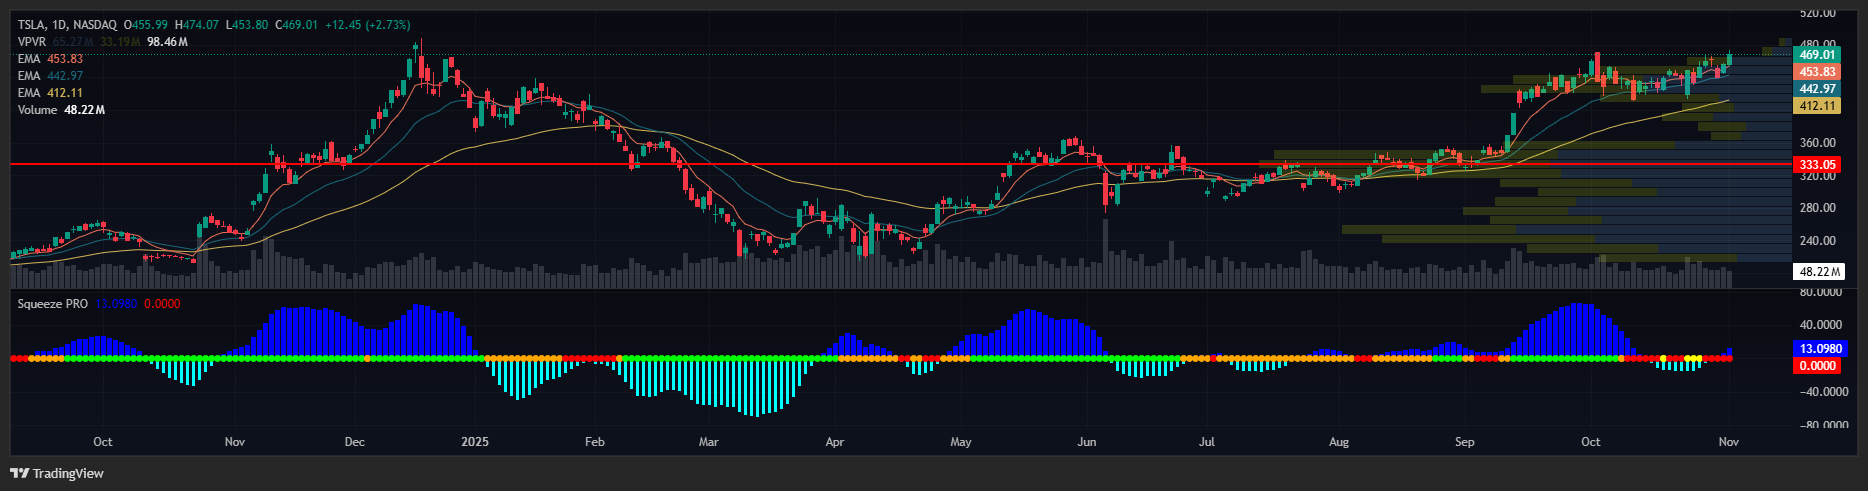1868x491 pixels.
Task: Click the 48.22M volume axis label
Action: tap(1819, 271)
